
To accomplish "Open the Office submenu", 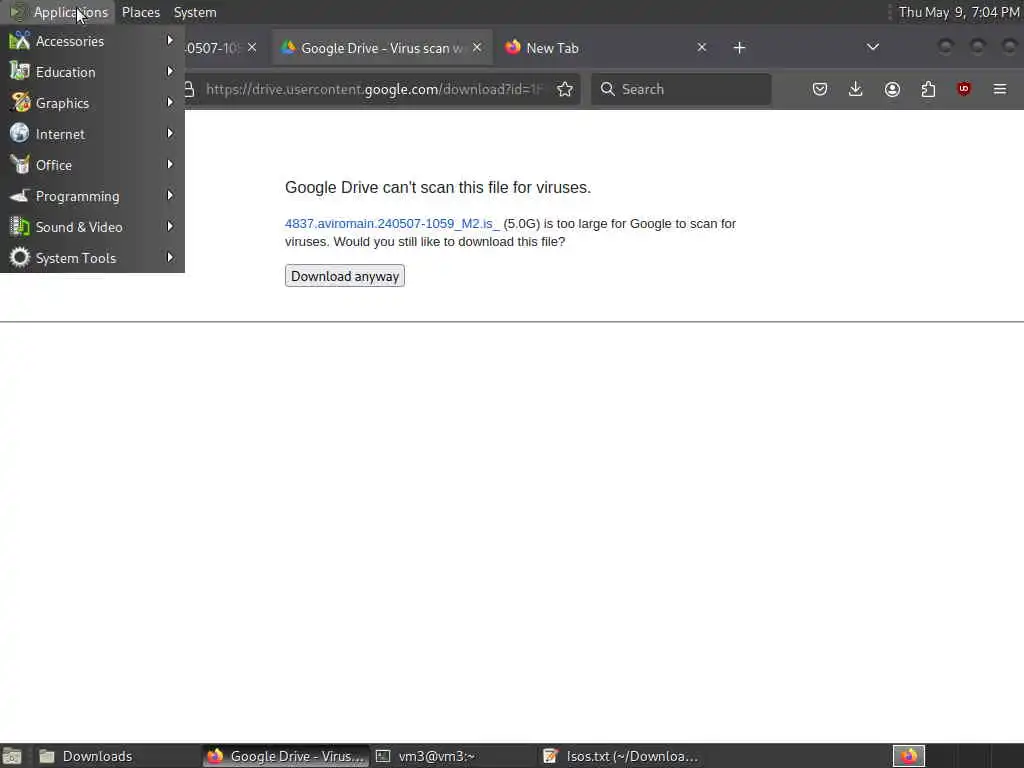I will click(x=92, y=165).
